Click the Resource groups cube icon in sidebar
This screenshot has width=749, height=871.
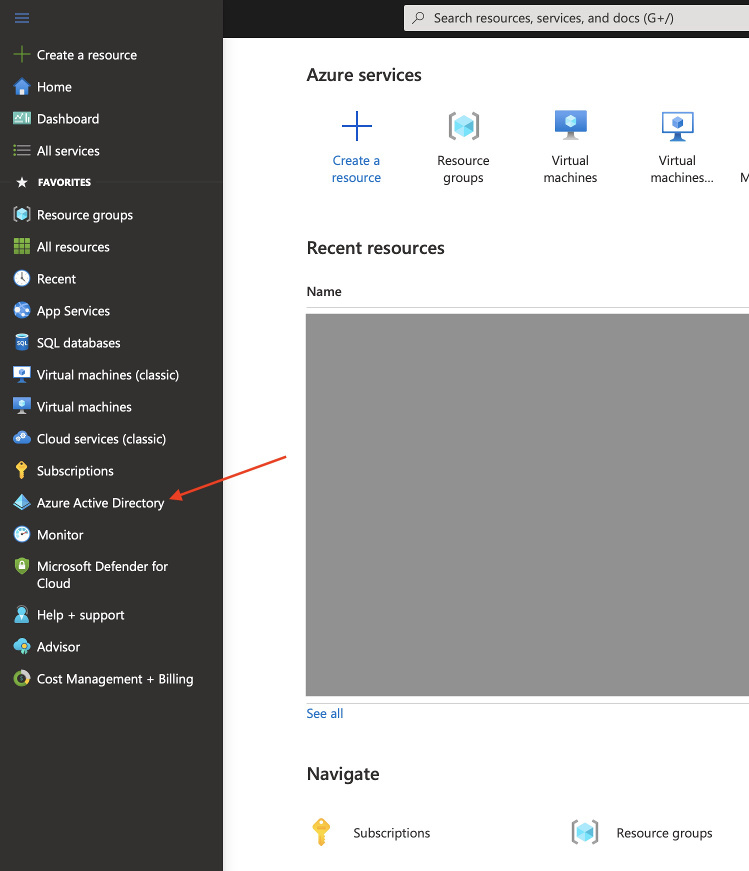coord(22,214)
